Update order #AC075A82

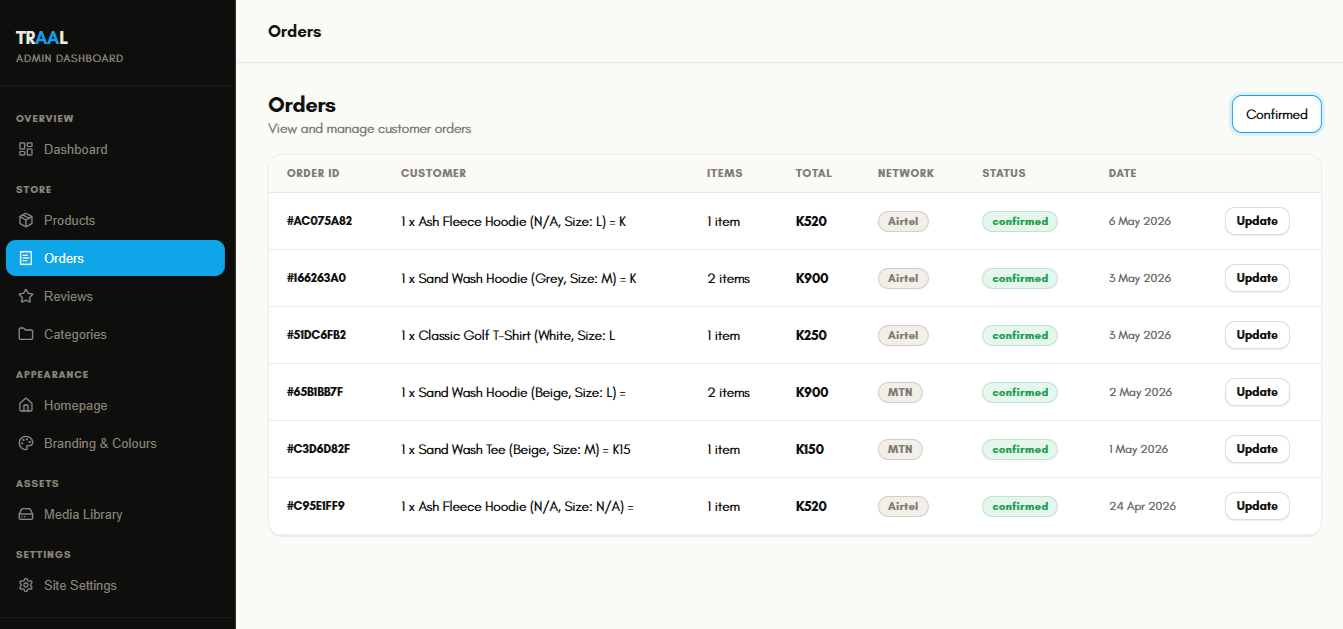point(1257,221)
